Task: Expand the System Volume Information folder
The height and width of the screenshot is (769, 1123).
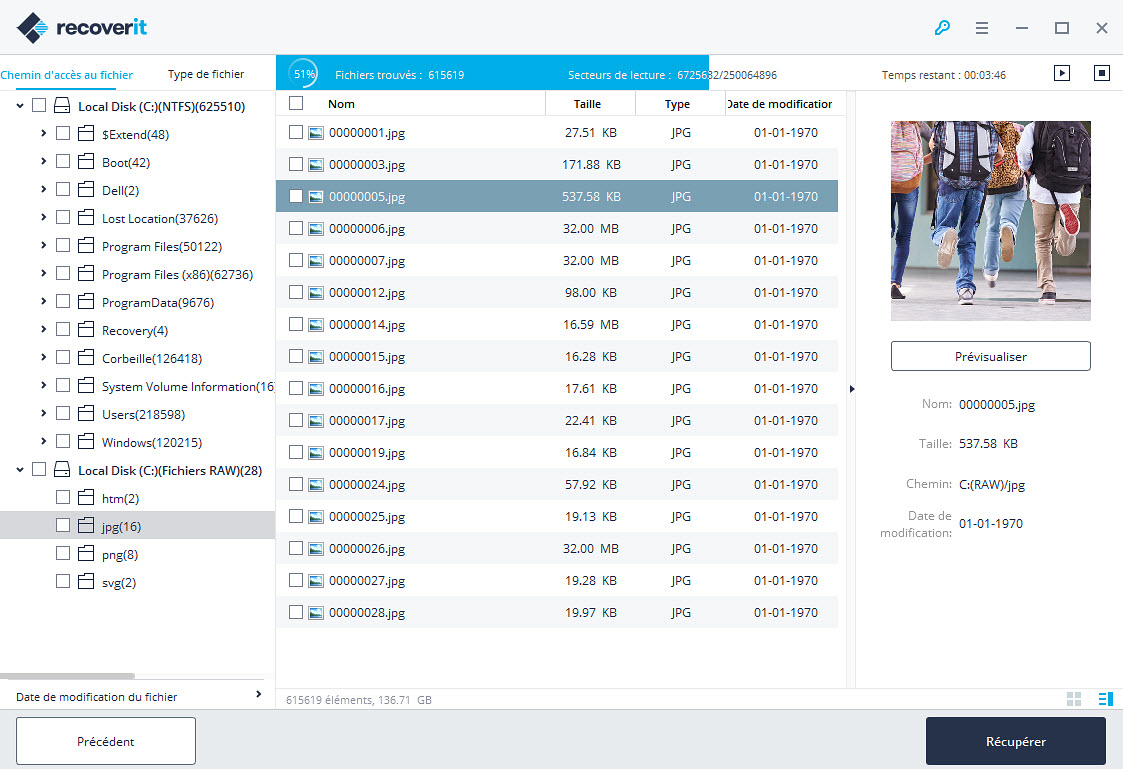Action: pyautogui.click(x=44, y=385)
